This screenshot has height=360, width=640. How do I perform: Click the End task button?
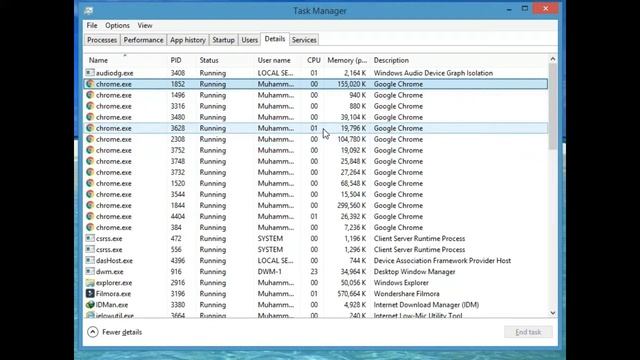coord(528,332)
